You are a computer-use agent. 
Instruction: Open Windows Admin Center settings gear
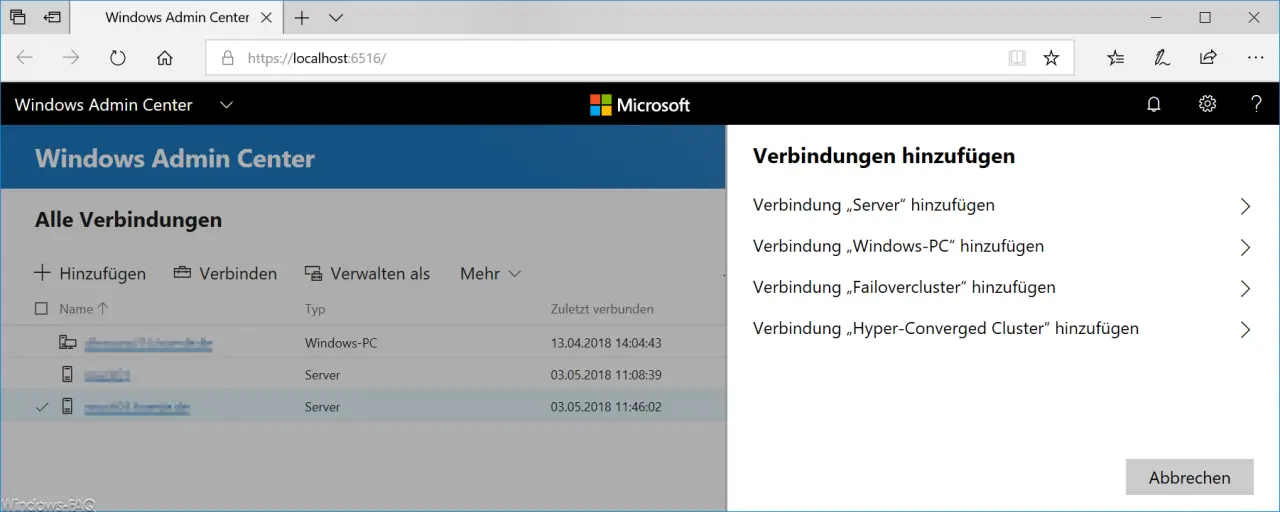point(1207,104)
